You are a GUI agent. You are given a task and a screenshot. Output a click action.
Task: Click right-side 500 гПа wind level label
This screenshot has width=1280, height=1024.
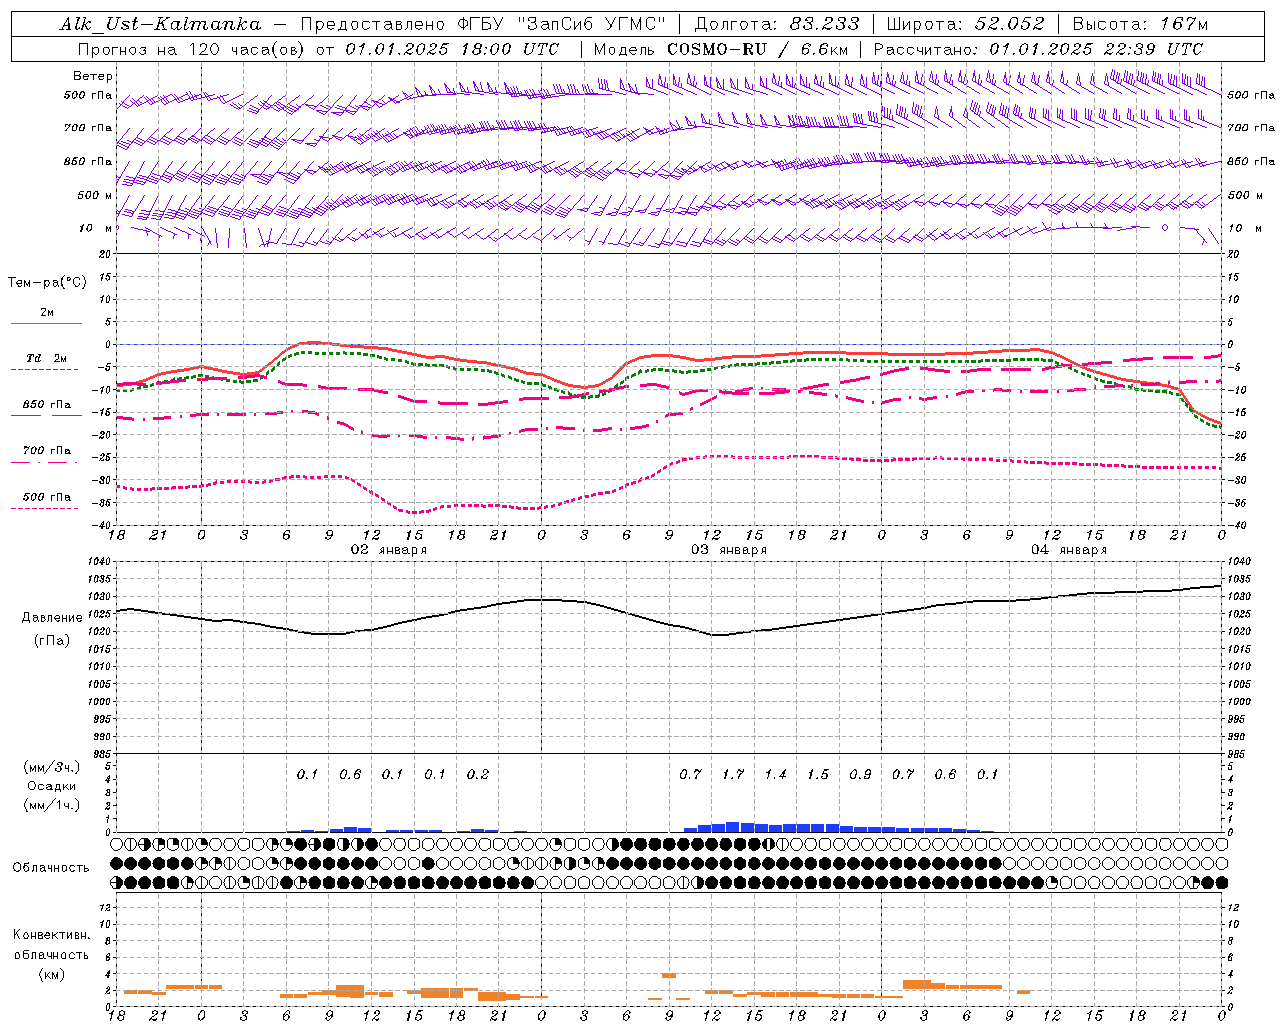tap(1251, 96)
